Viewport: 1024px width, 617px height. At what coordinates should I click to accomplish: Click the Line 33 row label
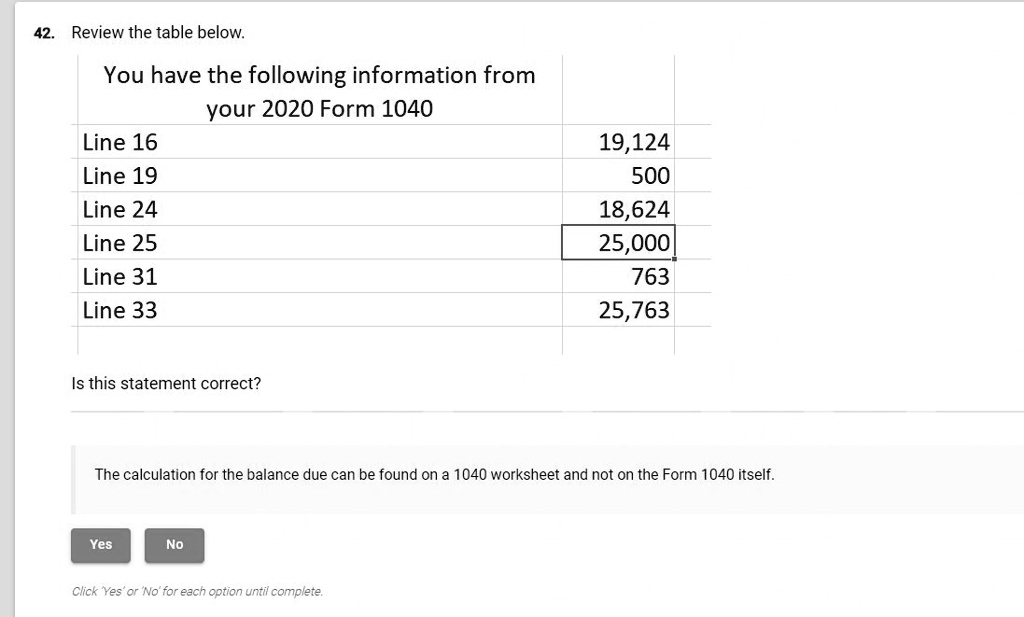tap(120, 310)
